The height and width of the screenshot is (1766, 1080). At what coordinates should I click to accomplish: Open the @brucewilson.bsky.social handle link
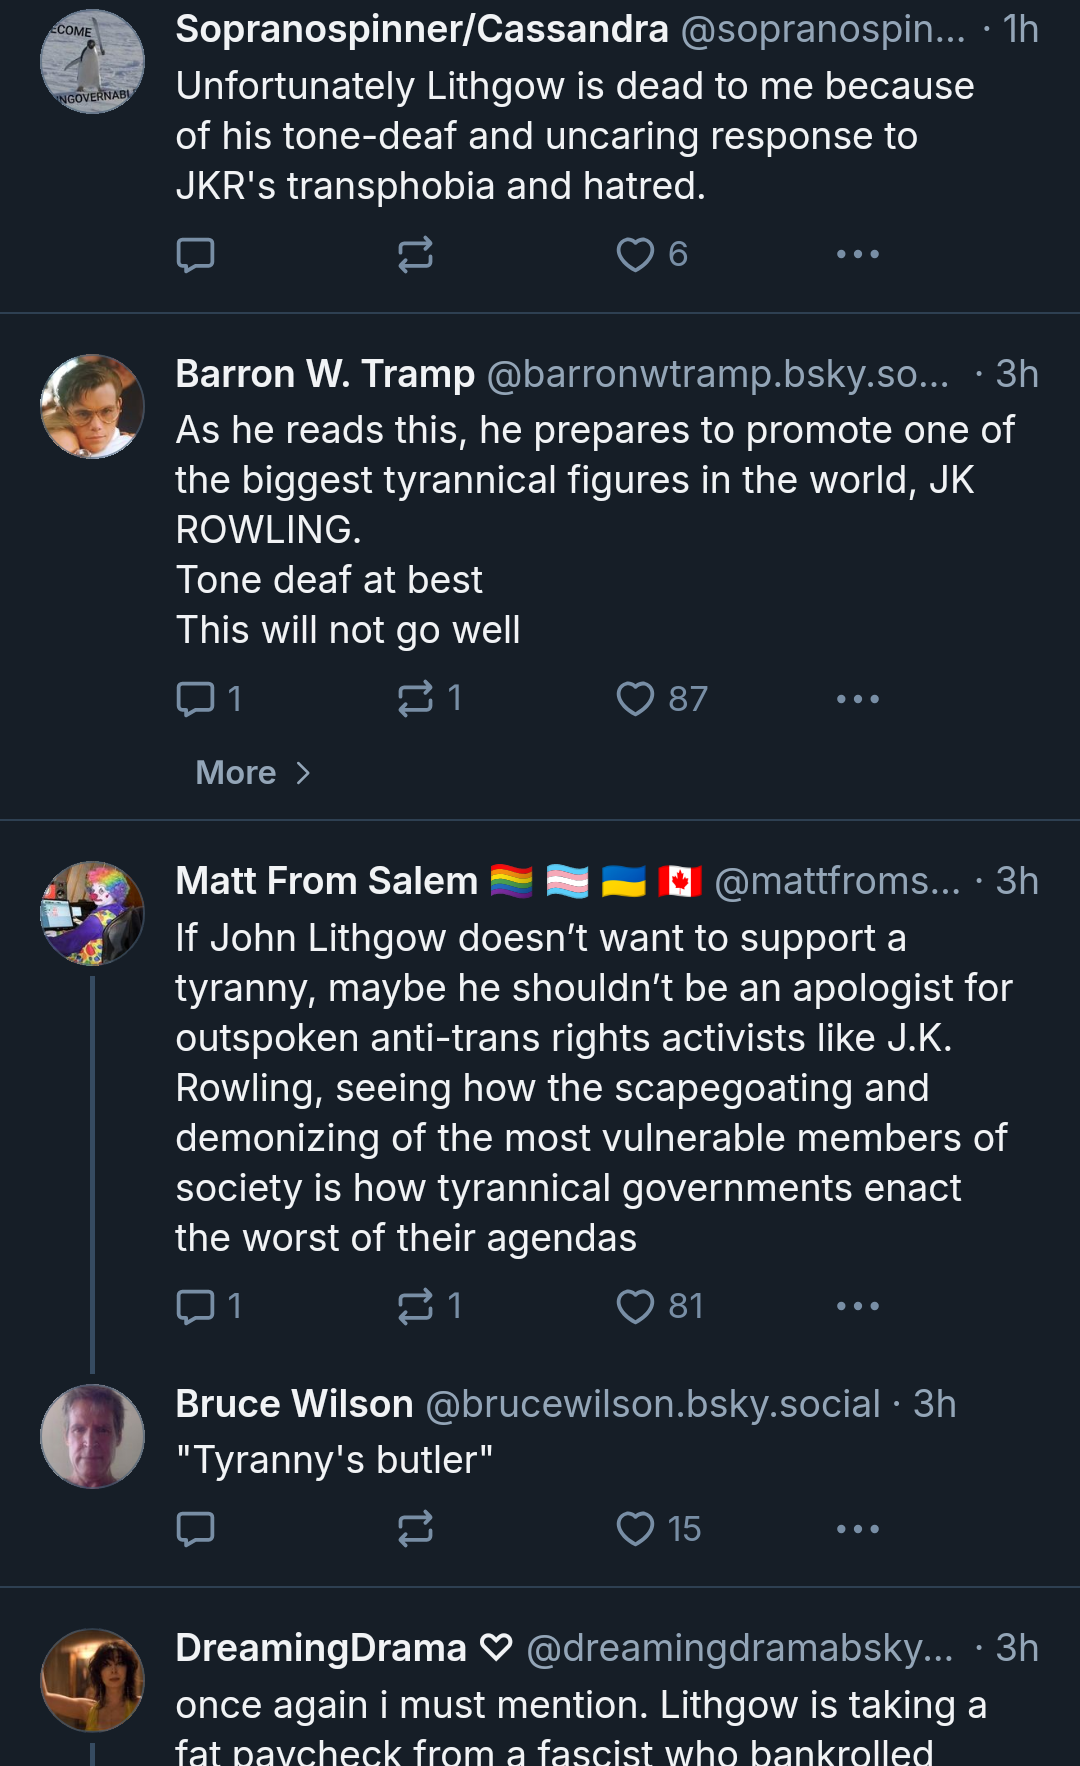(x=653, y=1404)
